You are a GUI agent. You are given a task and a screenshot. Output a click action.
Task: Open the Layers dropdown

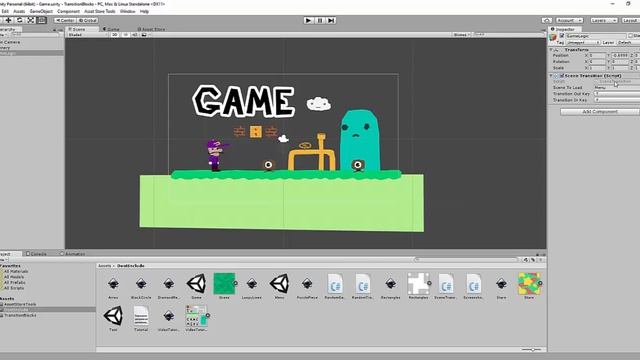click(x=603, y=20)
